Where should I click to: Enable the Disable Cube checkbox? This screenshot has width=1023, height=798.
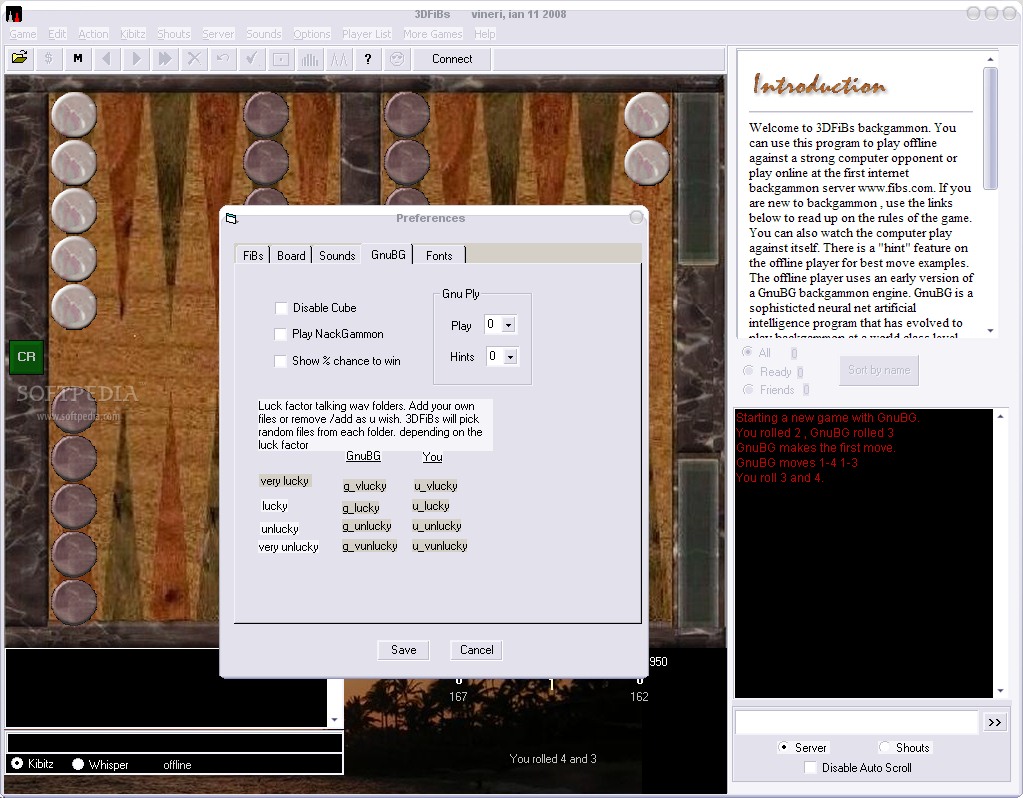[281, 308]
